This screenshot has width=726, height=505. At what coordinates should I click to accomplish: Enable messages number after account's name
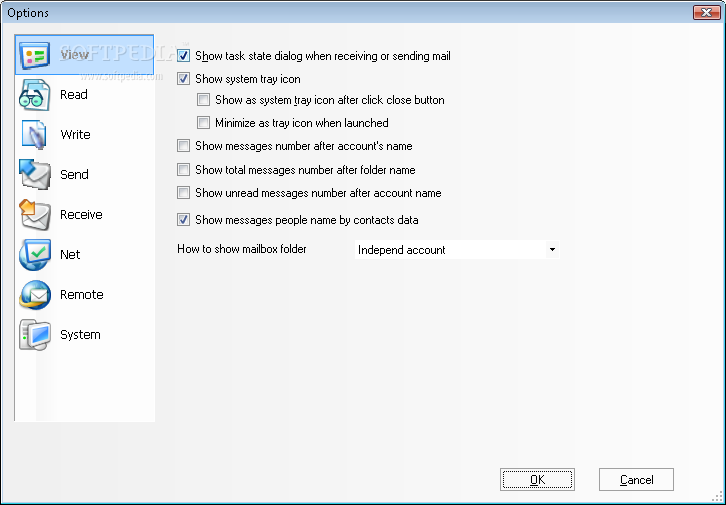pos(183,146)
